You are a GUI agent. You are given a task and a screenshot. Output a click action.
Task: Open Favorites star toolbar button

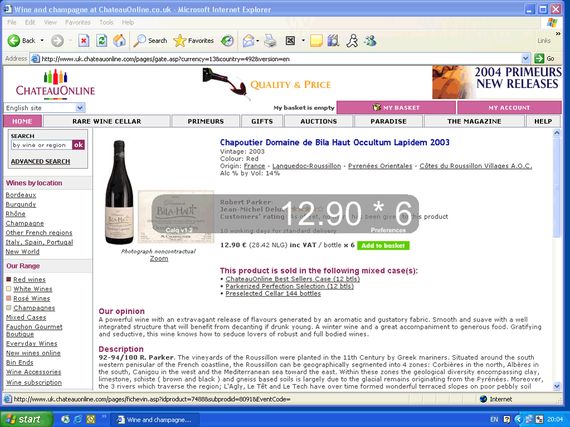click(193, 41)
